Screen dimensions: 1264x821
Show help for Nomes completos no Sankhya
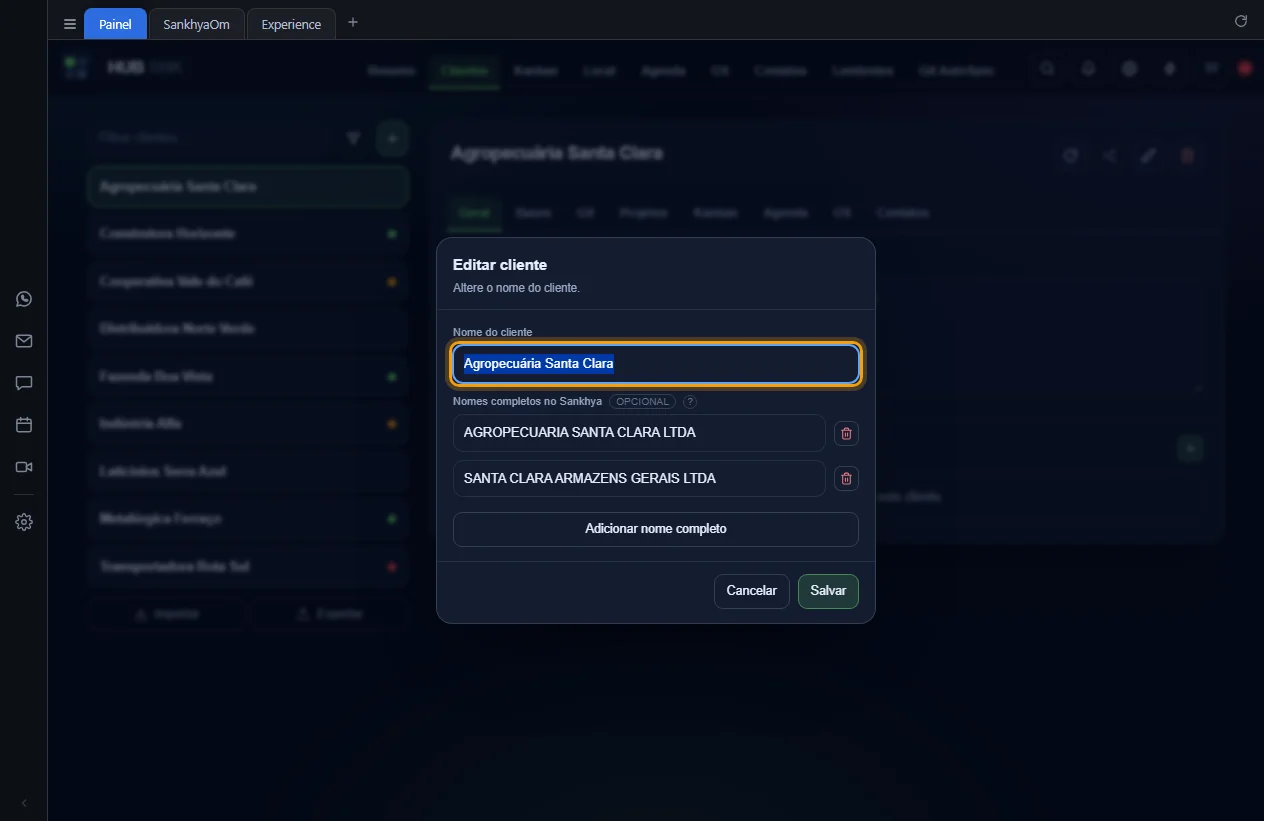[690, 402]
